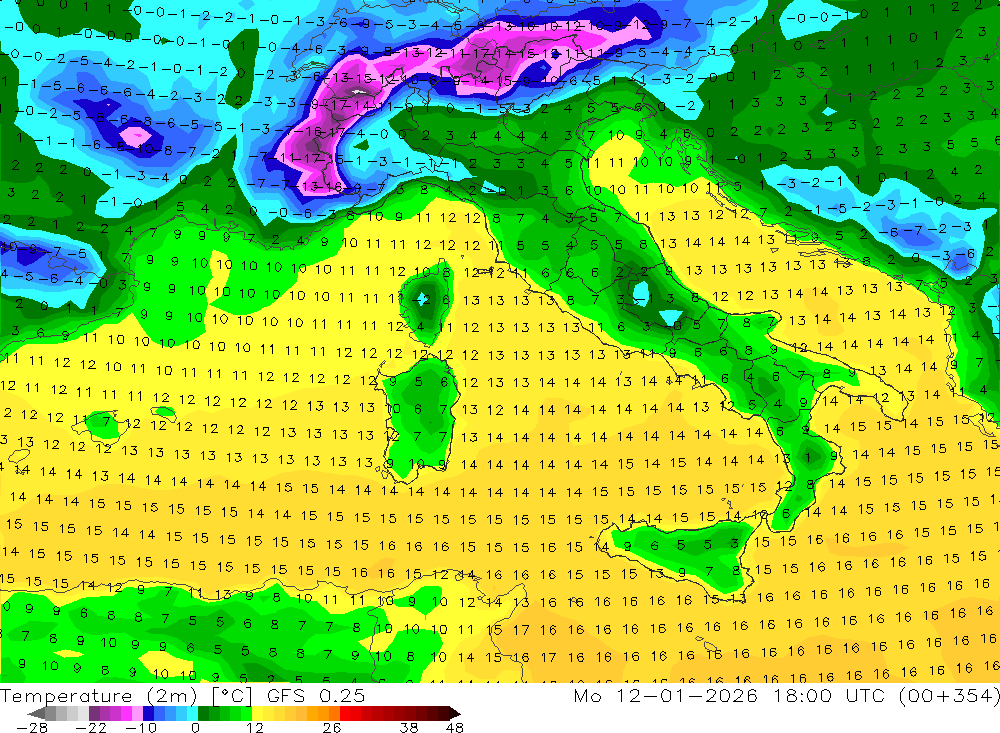Click the '48' legend value
The image size is (1000, 733).
455,728
